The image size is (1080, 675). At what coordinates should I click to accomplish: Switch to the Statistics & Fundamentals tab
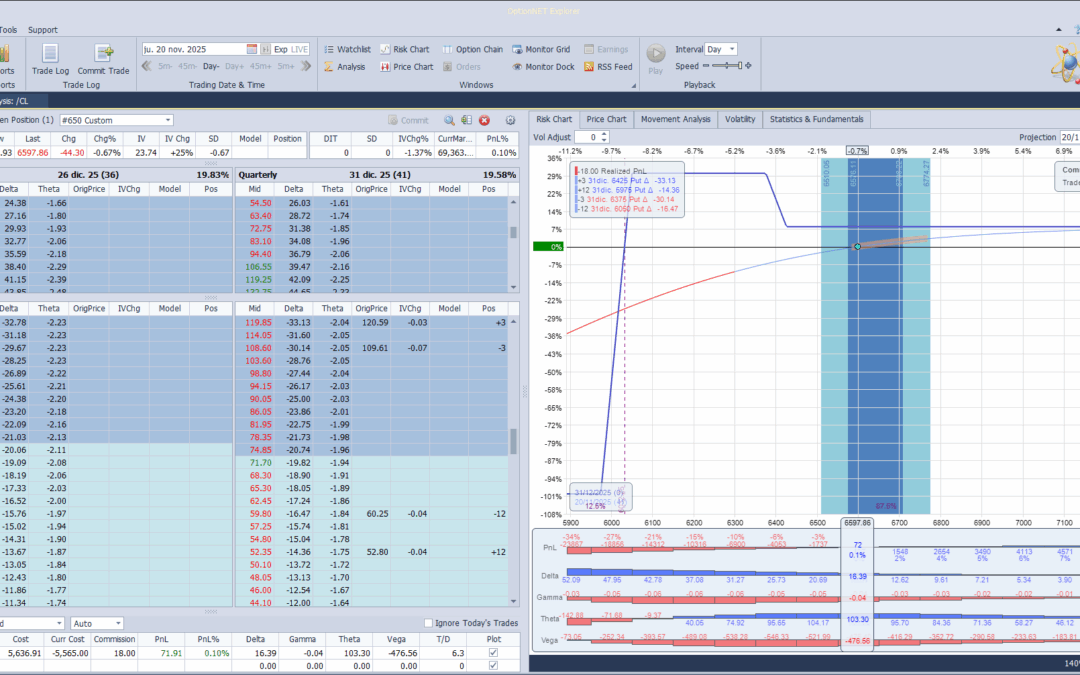(816, 119)
